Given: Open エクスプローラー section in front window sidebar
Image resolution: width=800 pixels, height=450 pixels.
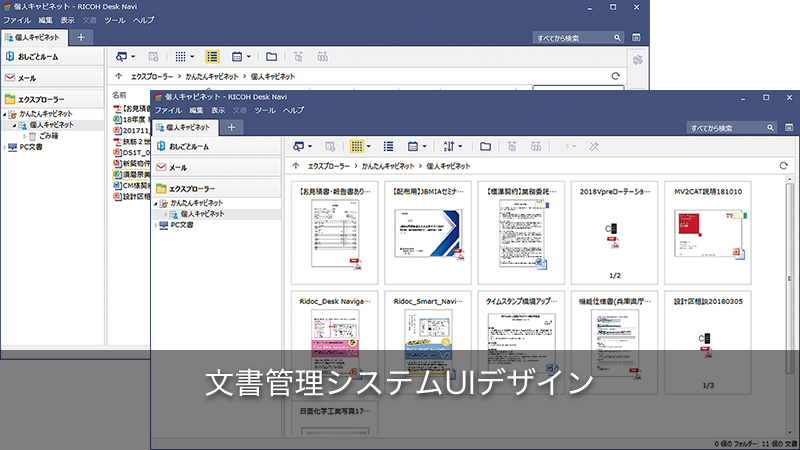Looking at the screenshot, I should tap(217, 189).
